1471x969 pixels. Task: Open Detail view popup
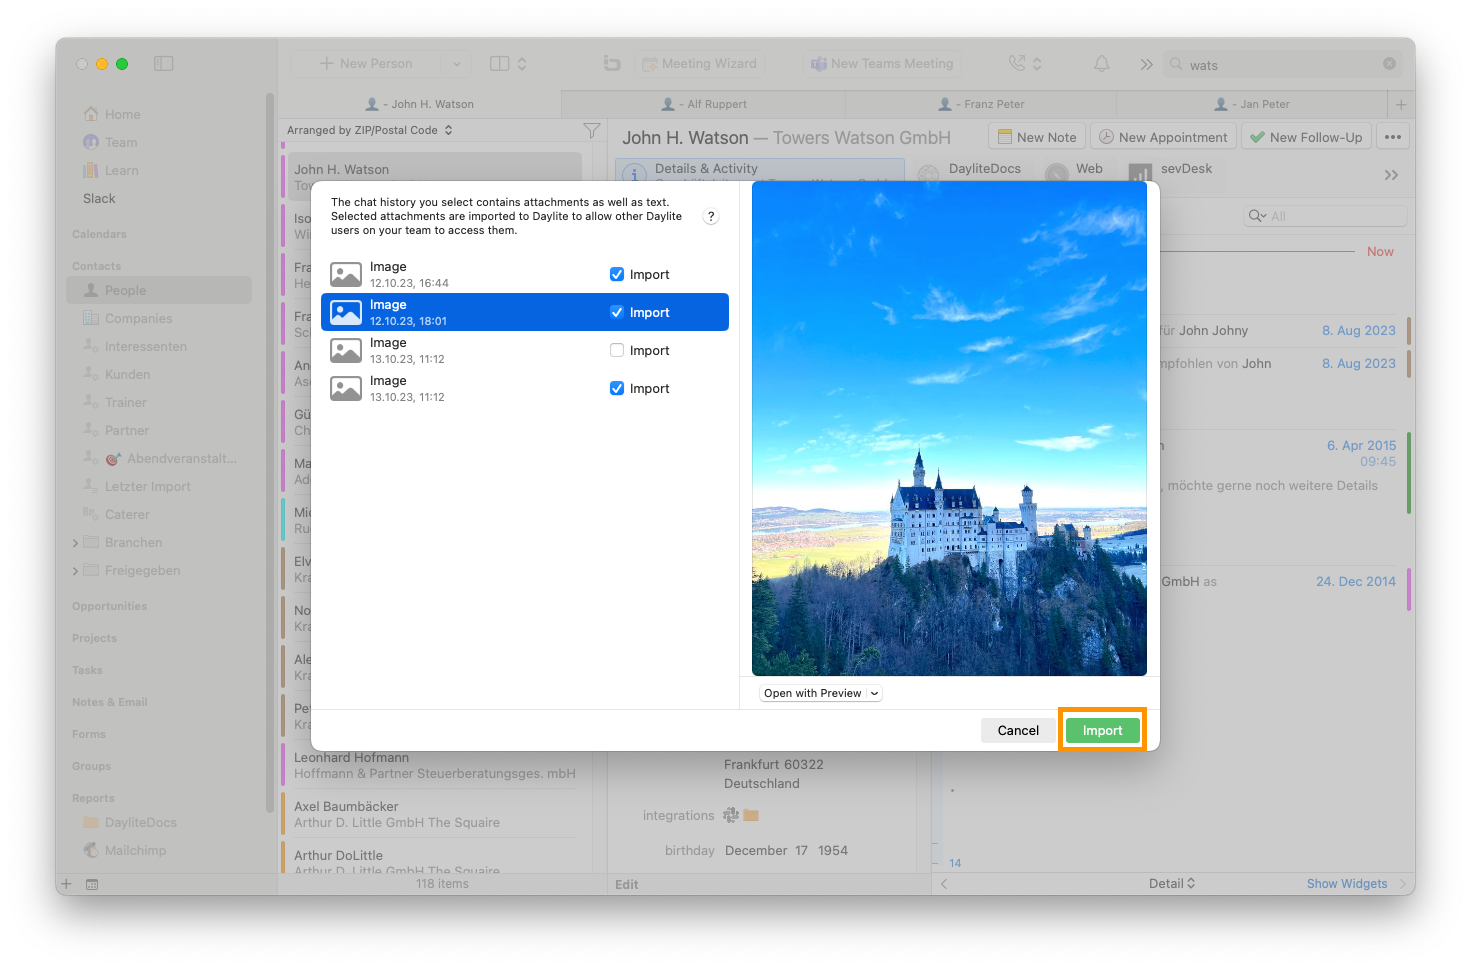(1172, 883)
